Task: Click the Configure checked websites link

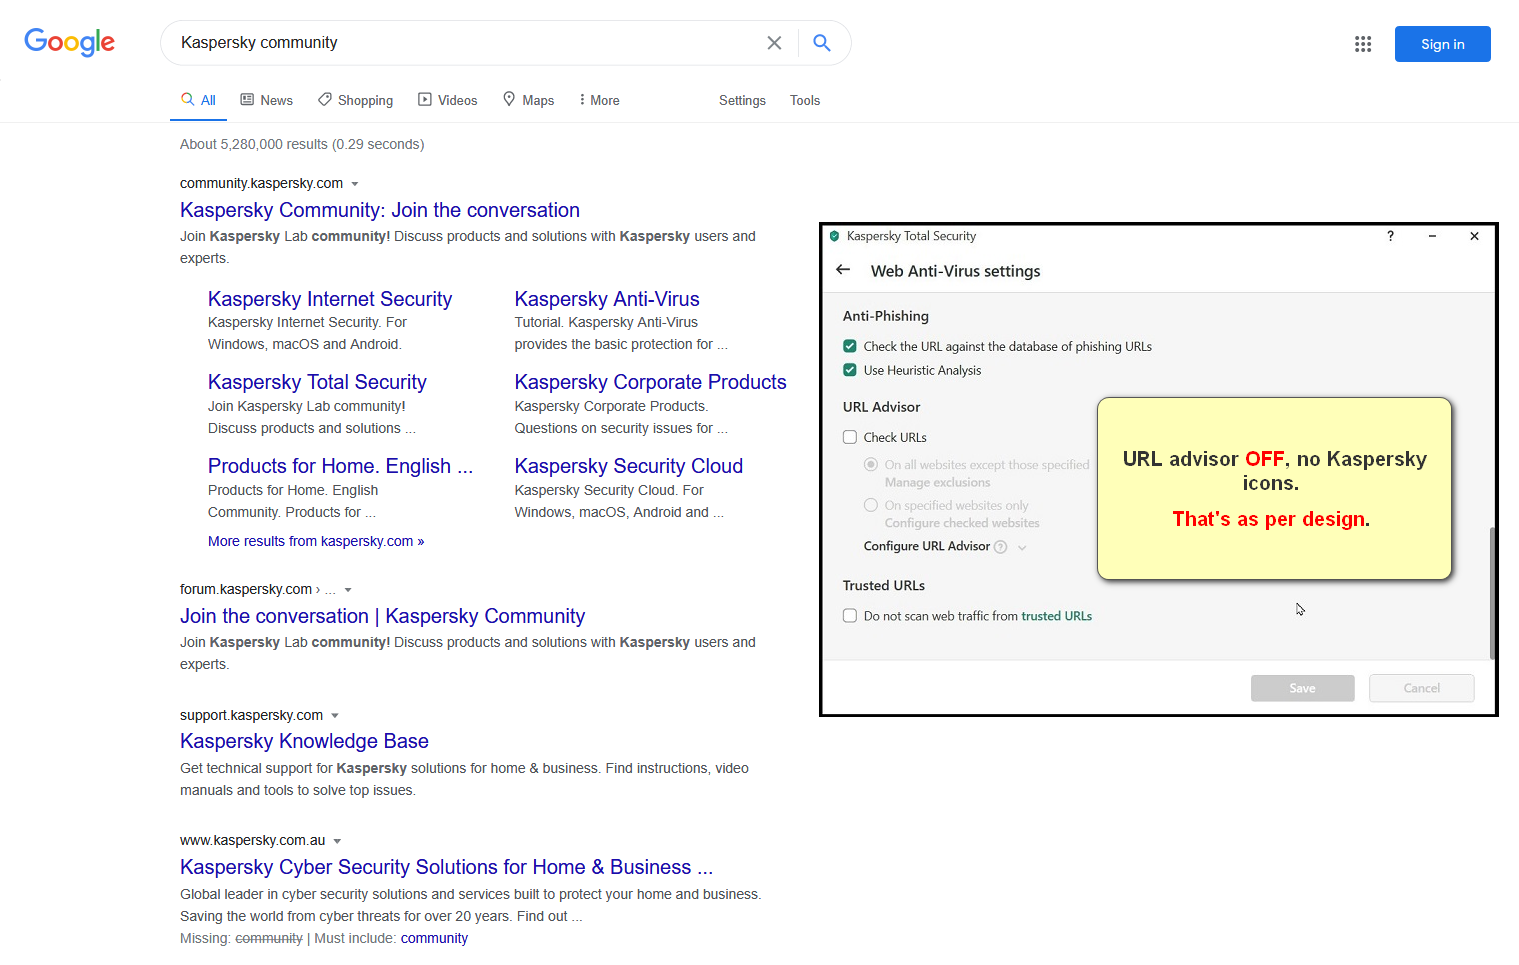Action: tap(962, 523)
